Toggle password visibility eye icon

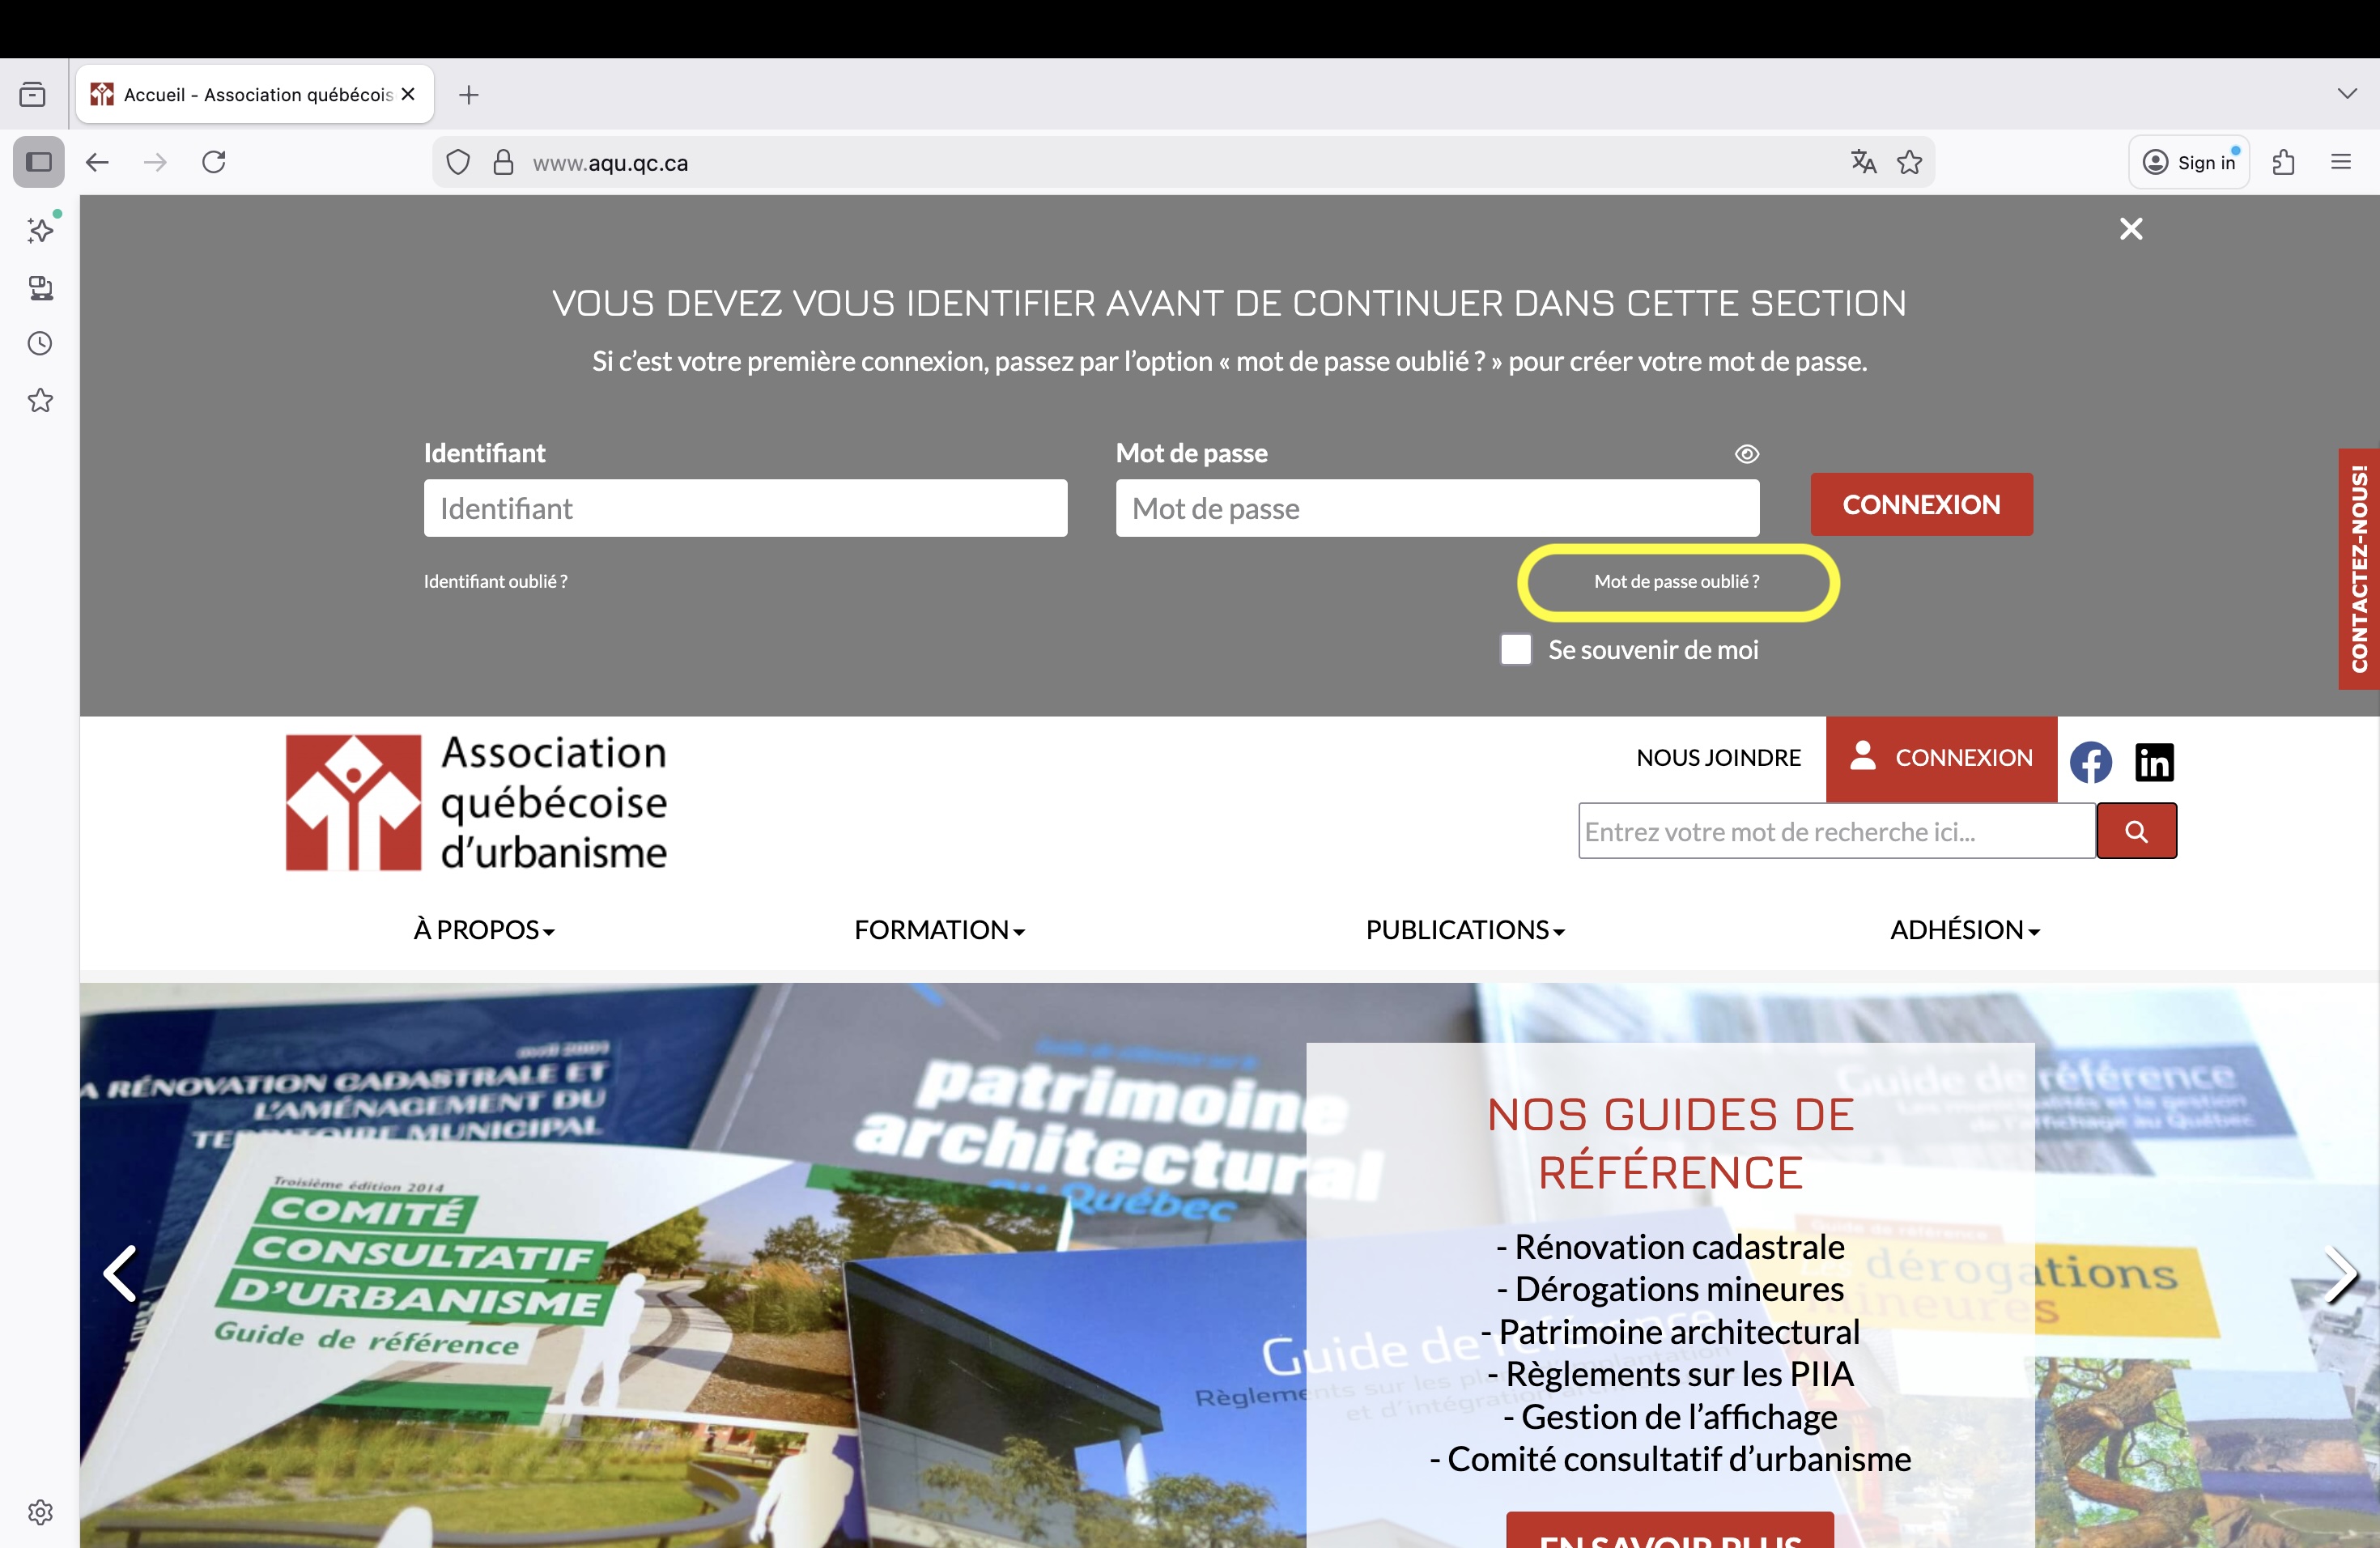(1746, 454)
